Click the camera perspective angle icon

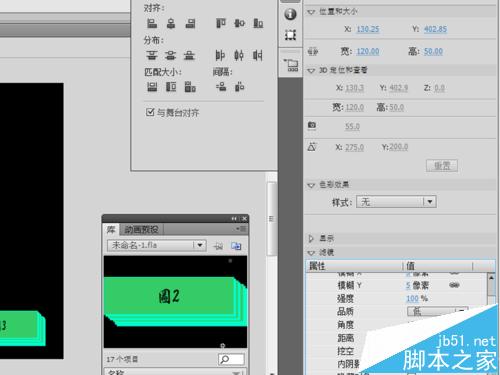(x=312, y=125)
